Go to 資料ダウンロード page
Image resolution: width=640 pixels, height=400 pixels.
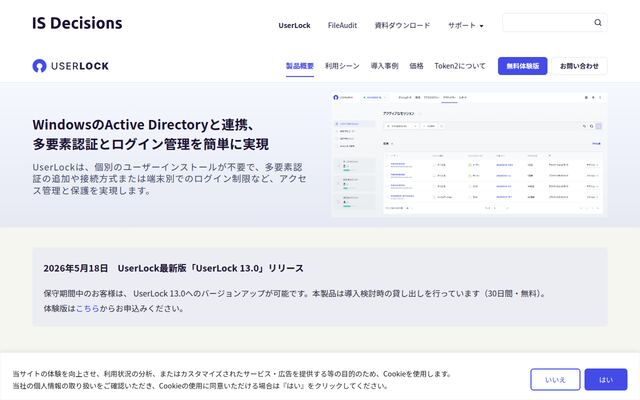[402, 25]
